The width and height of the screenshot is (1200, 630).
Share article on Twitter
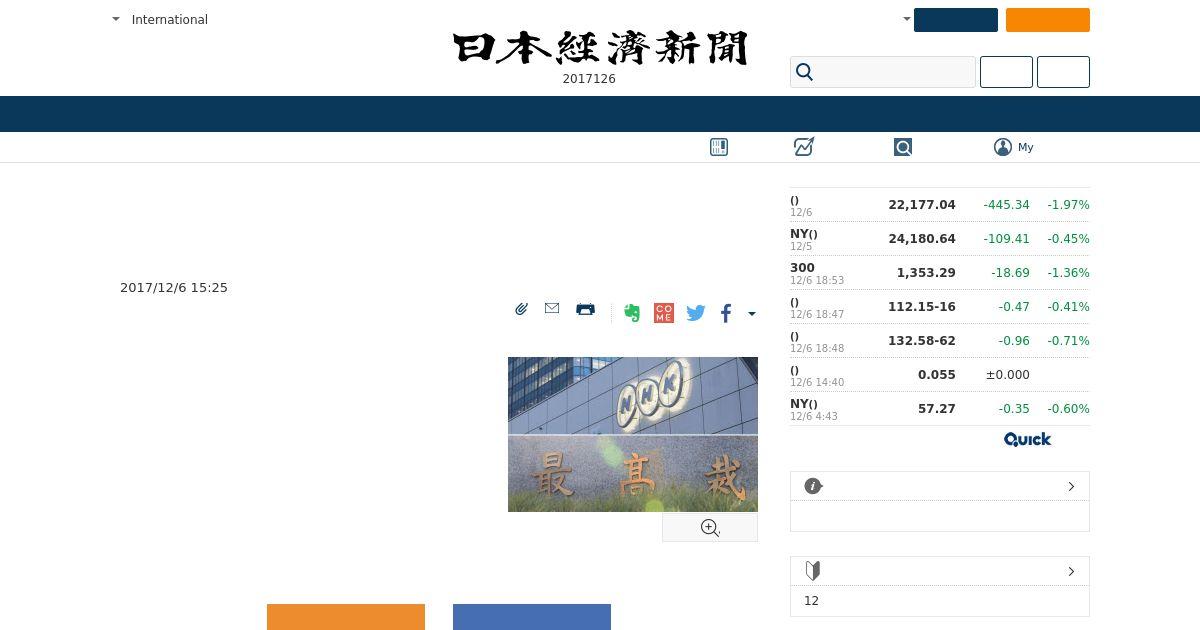pyautogui.click(x=696, y=313)
